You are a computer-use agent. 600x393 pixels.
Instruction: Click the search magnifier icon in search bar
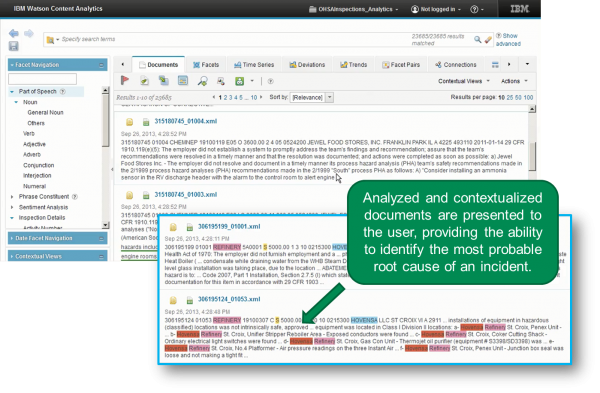pyautogui.click(x=477, y=39)
